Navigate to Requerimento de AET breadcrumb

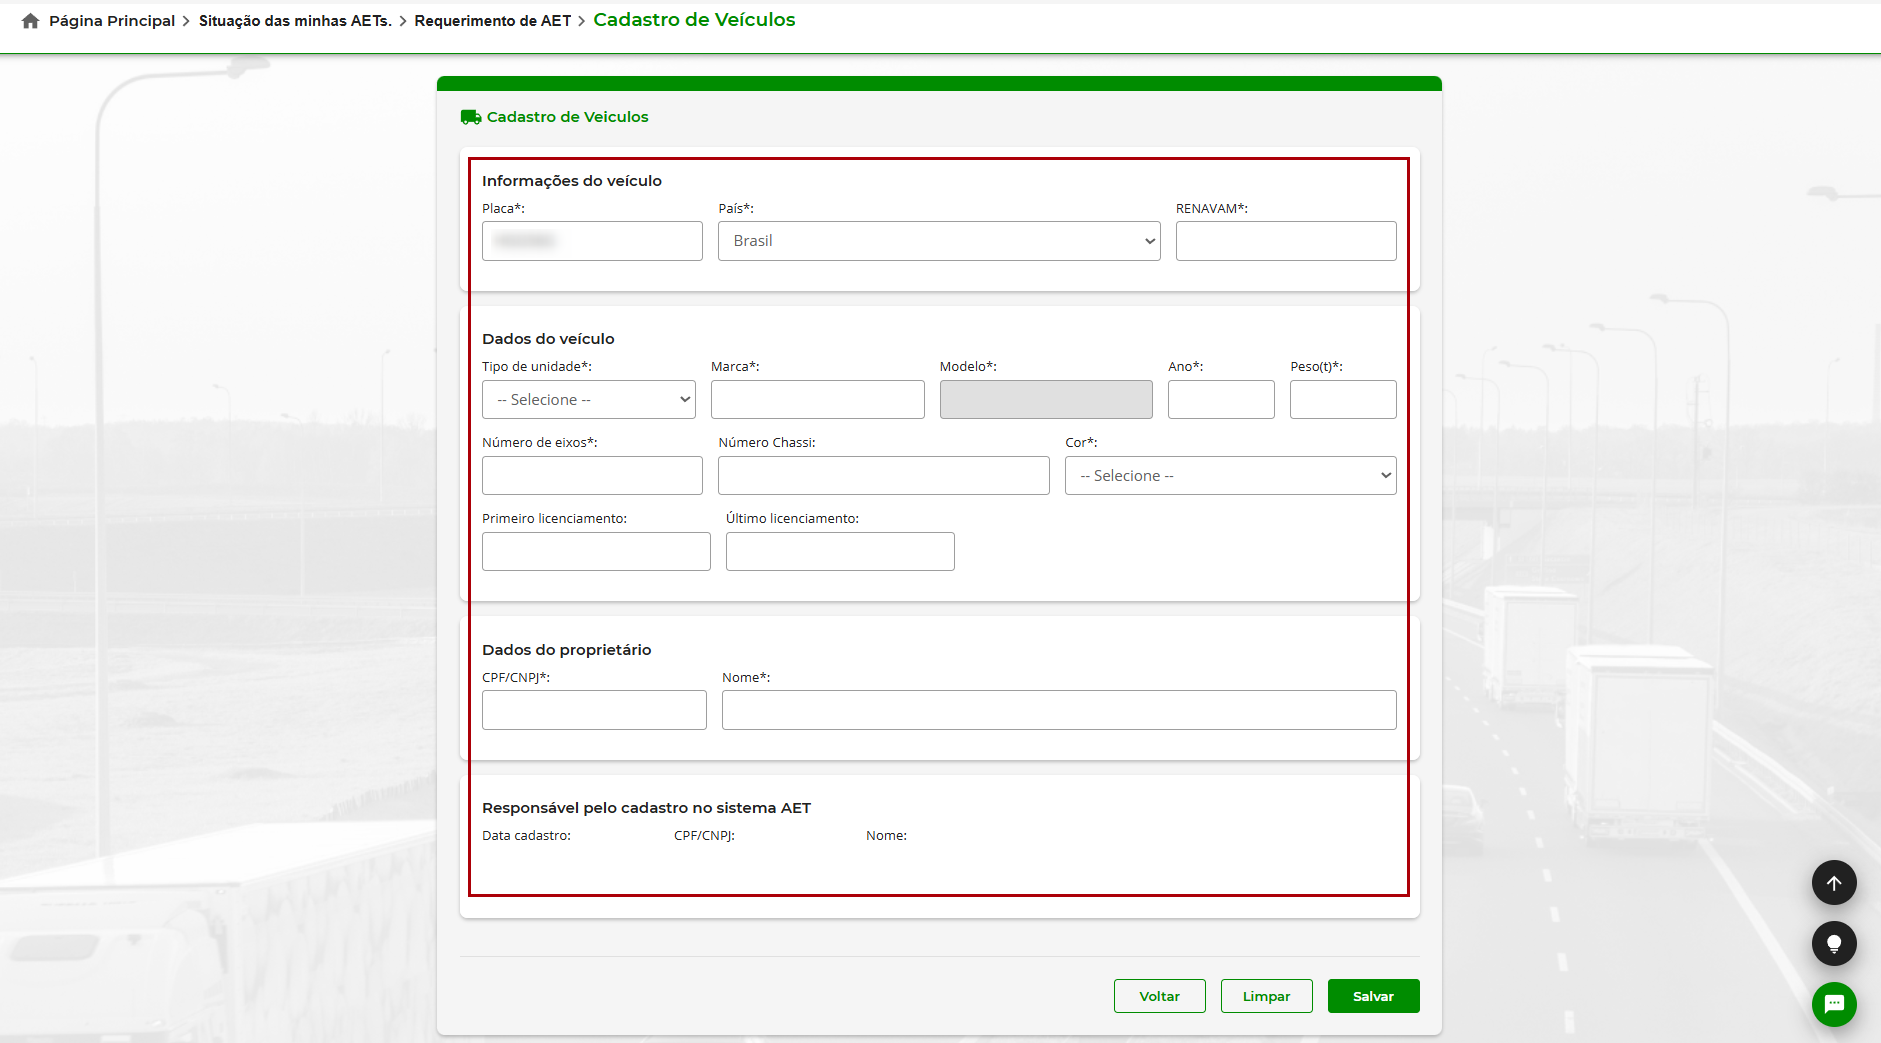click(493, 21)
